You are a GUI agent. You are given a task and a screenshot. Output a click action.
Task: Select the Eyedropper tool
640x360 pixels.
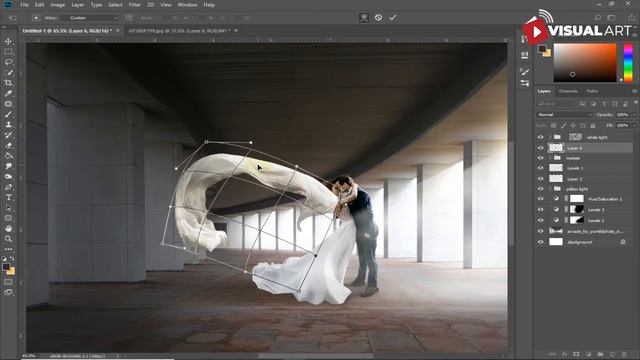pyautogui.click(x=8, y=93)
